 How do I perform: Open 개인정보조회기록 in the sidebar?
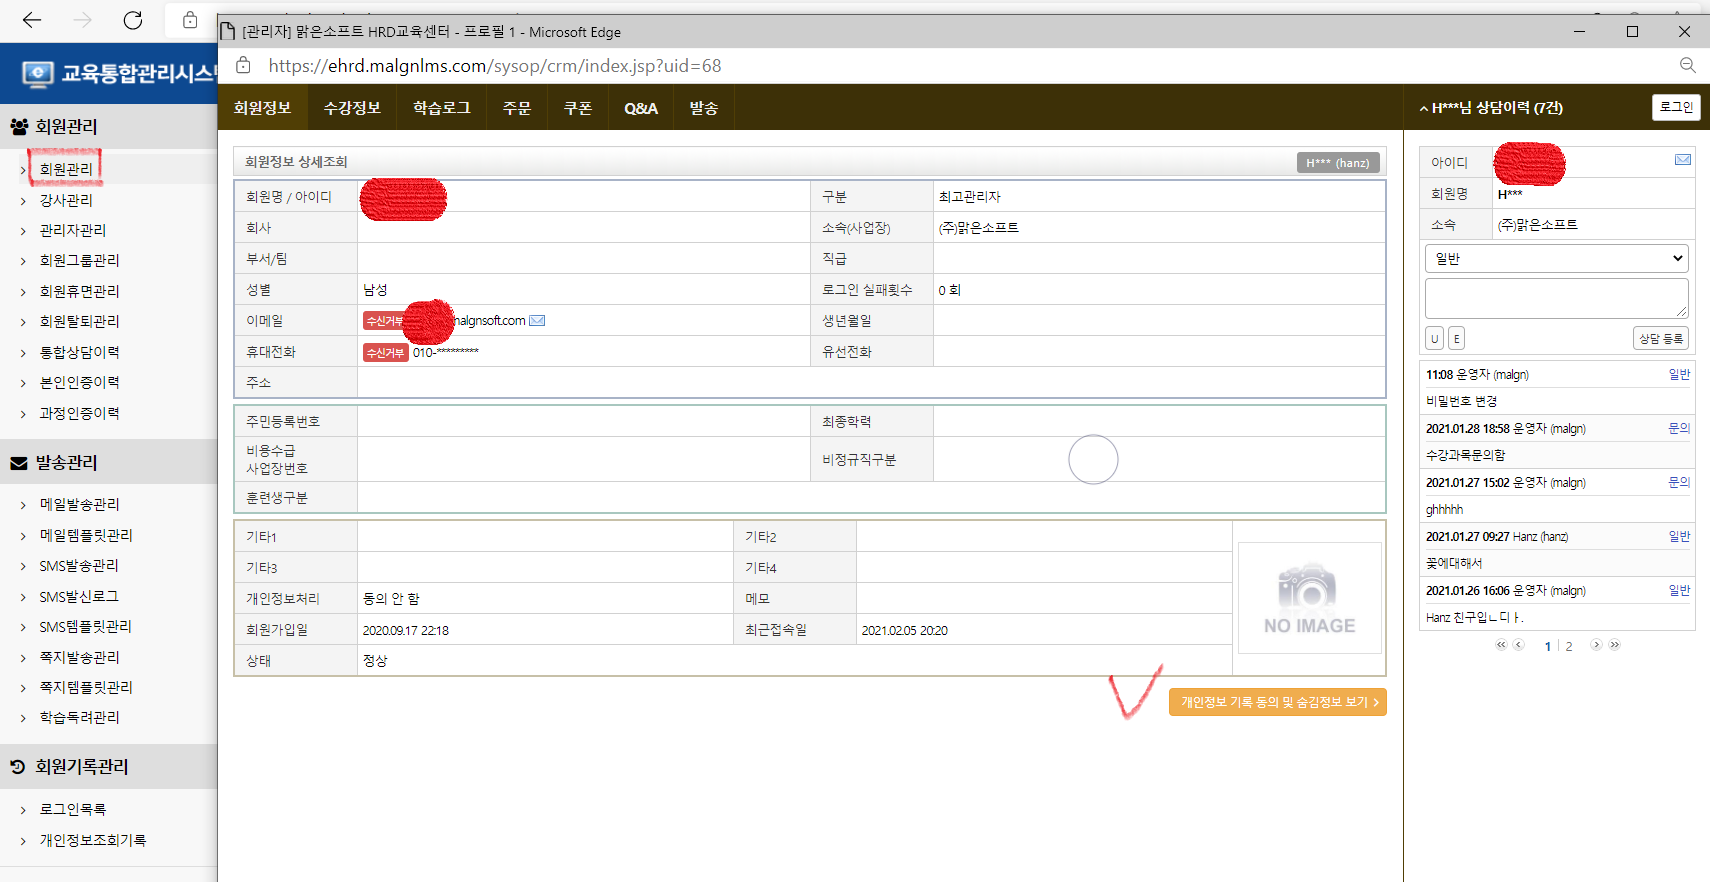tap(93, 840)
